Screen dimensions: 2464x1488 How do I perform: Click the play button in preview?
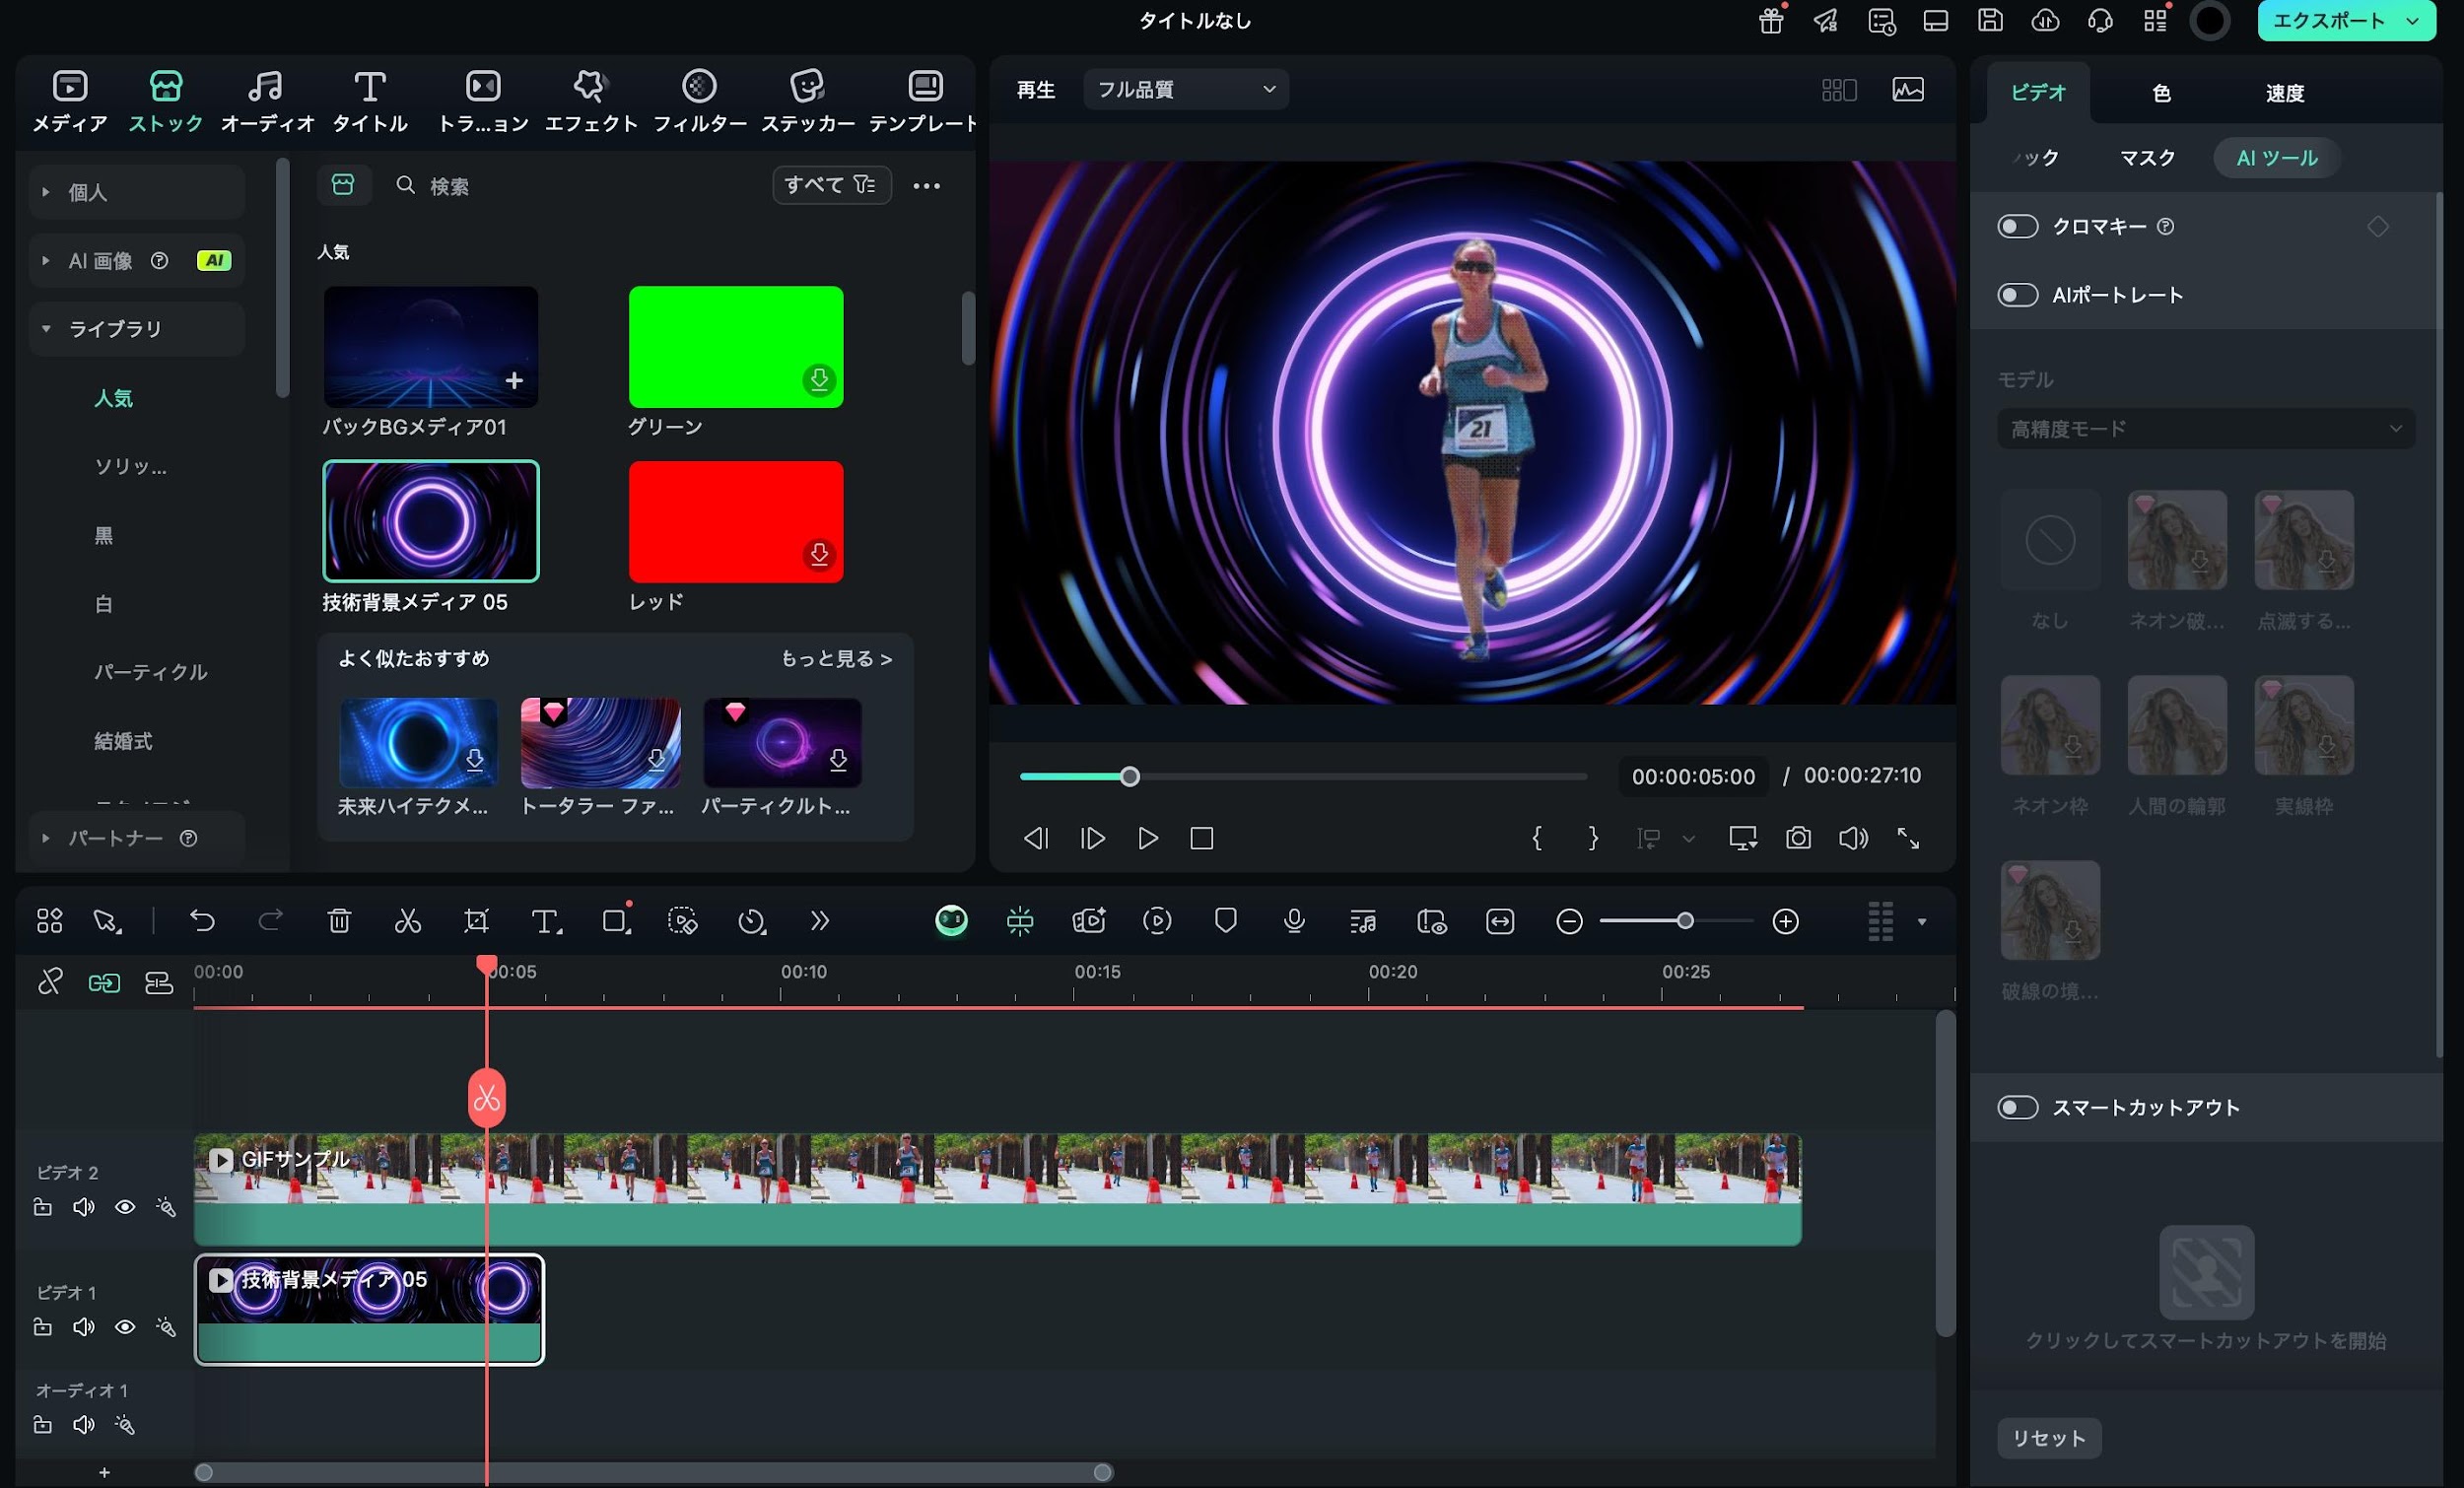tap(1147, 838)
